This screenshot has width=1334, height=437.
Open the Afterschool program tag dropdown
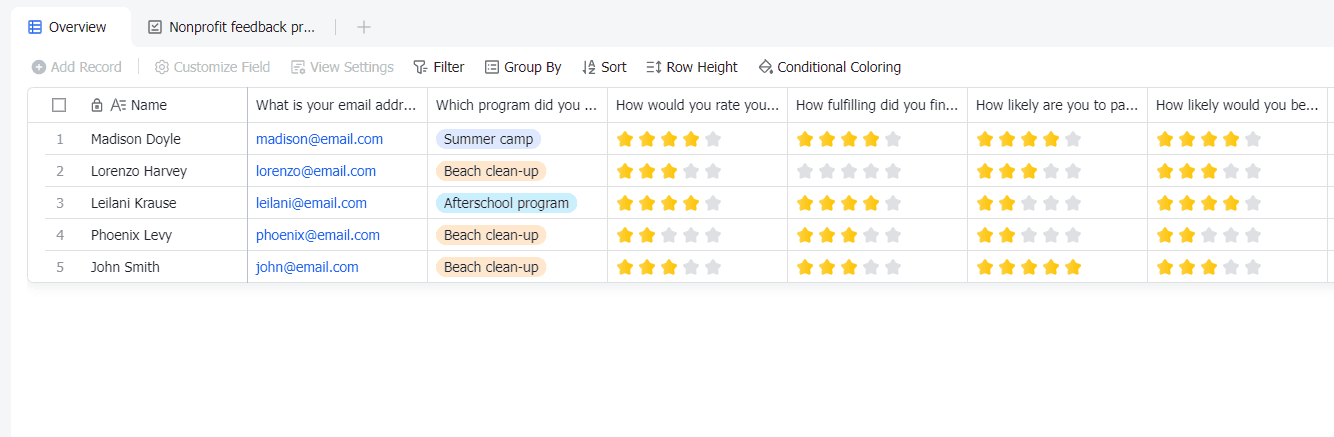coord(506,203)
